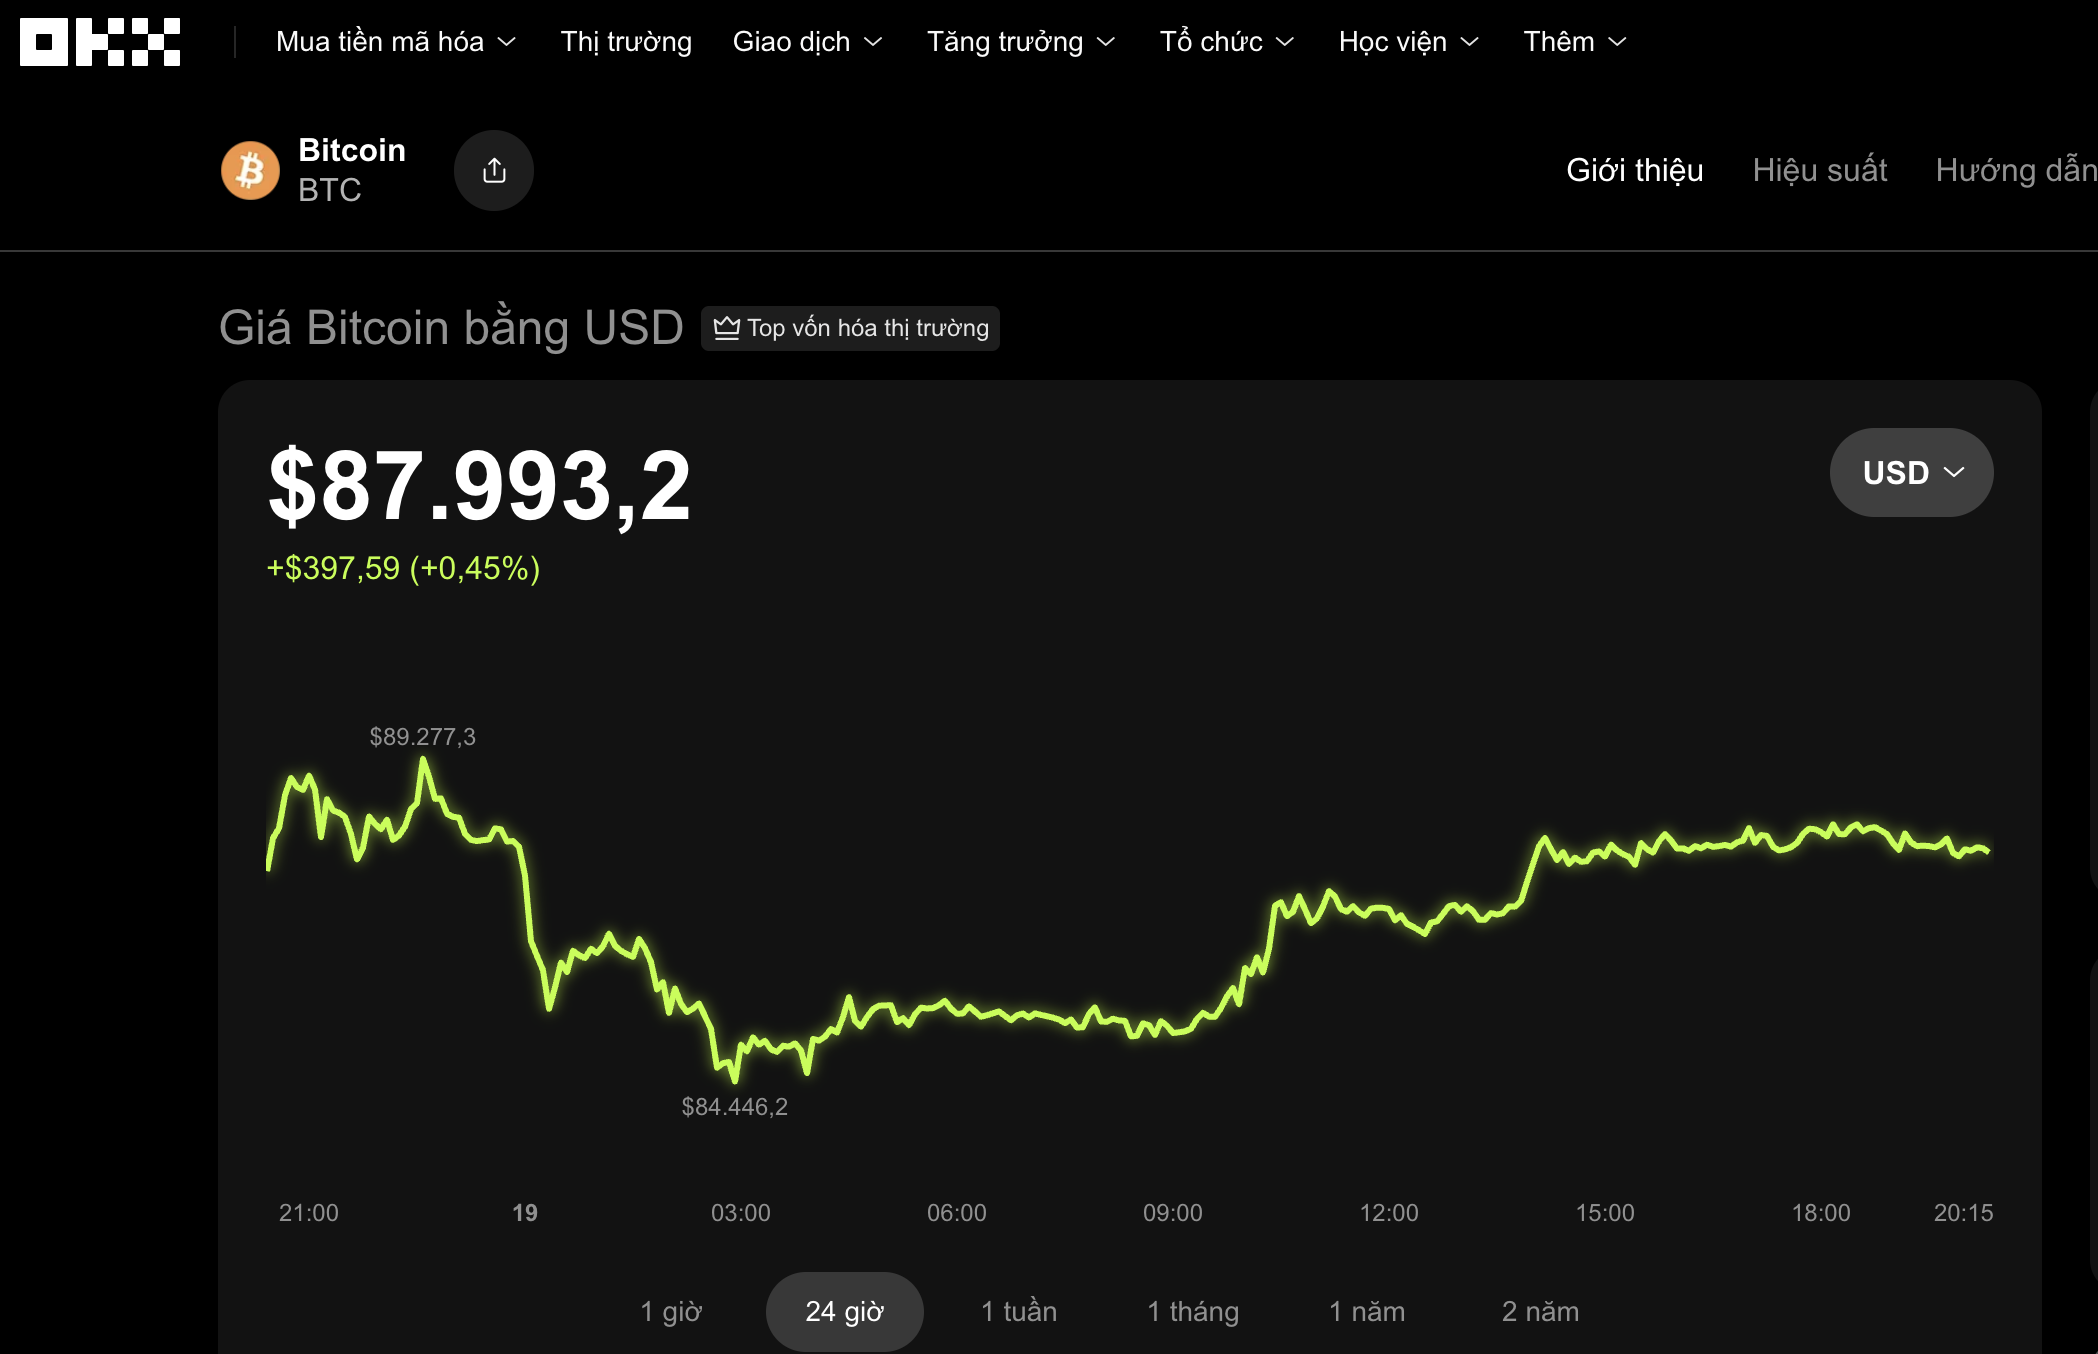Viewport: 2098px width, 1354px height.
Task: Select the 24 giờ chart range
Action: [844, 1311]
